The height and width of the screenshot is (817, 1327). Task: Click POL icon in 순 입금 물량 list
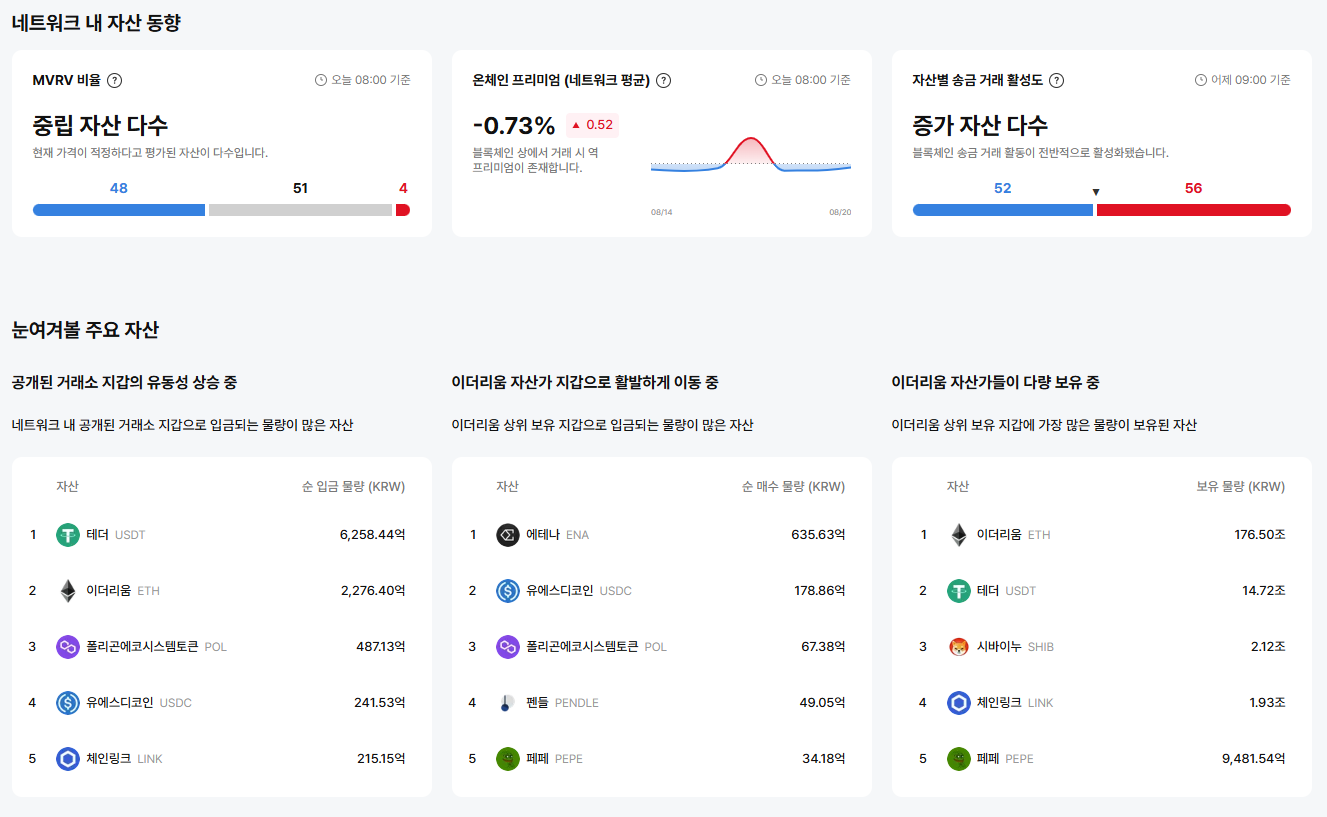click(68, 647)
